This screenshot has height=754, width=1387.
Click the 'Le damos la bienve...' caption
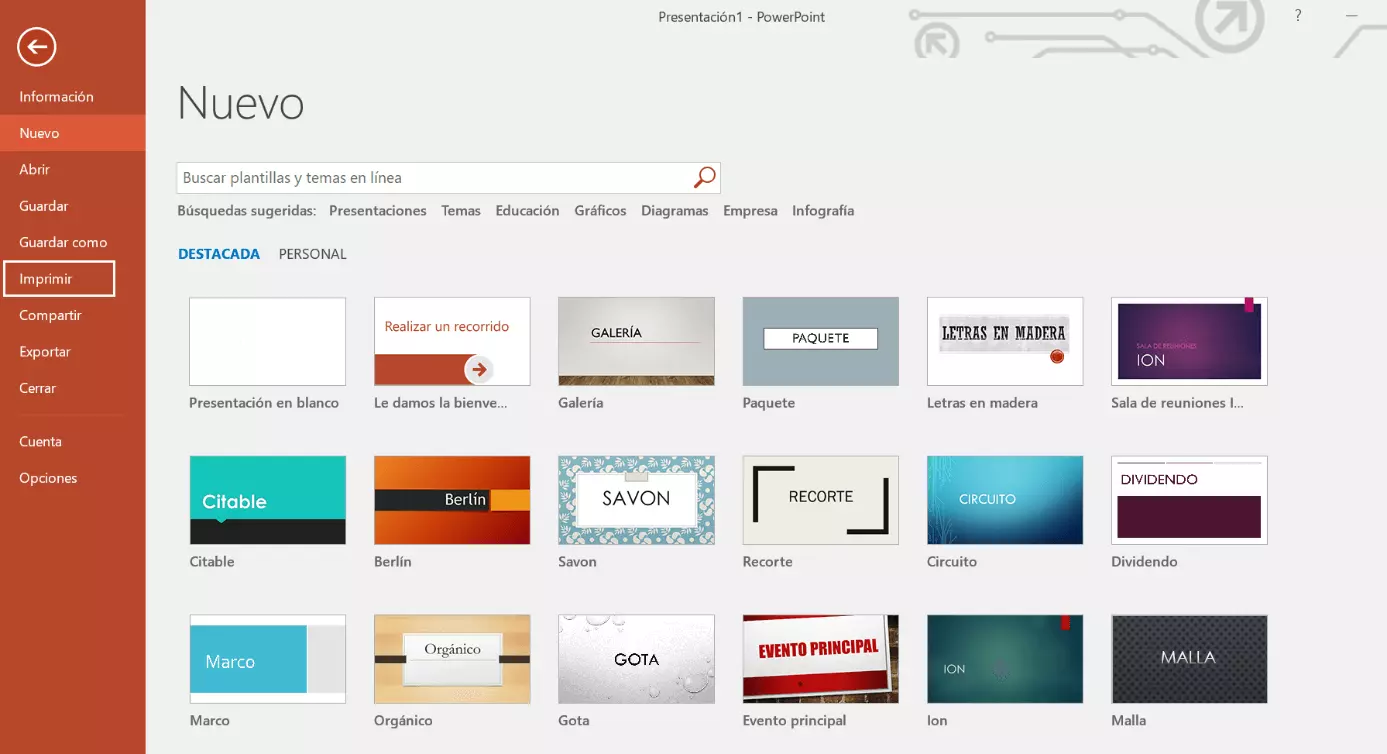(441, 403)
